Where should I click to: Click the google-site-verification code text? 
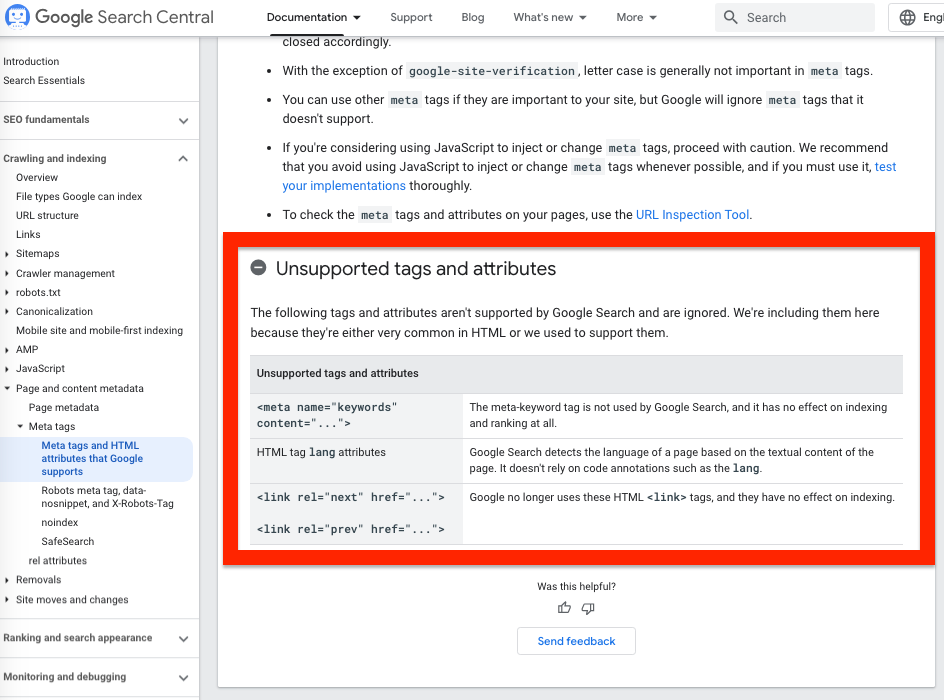[492, 71]
